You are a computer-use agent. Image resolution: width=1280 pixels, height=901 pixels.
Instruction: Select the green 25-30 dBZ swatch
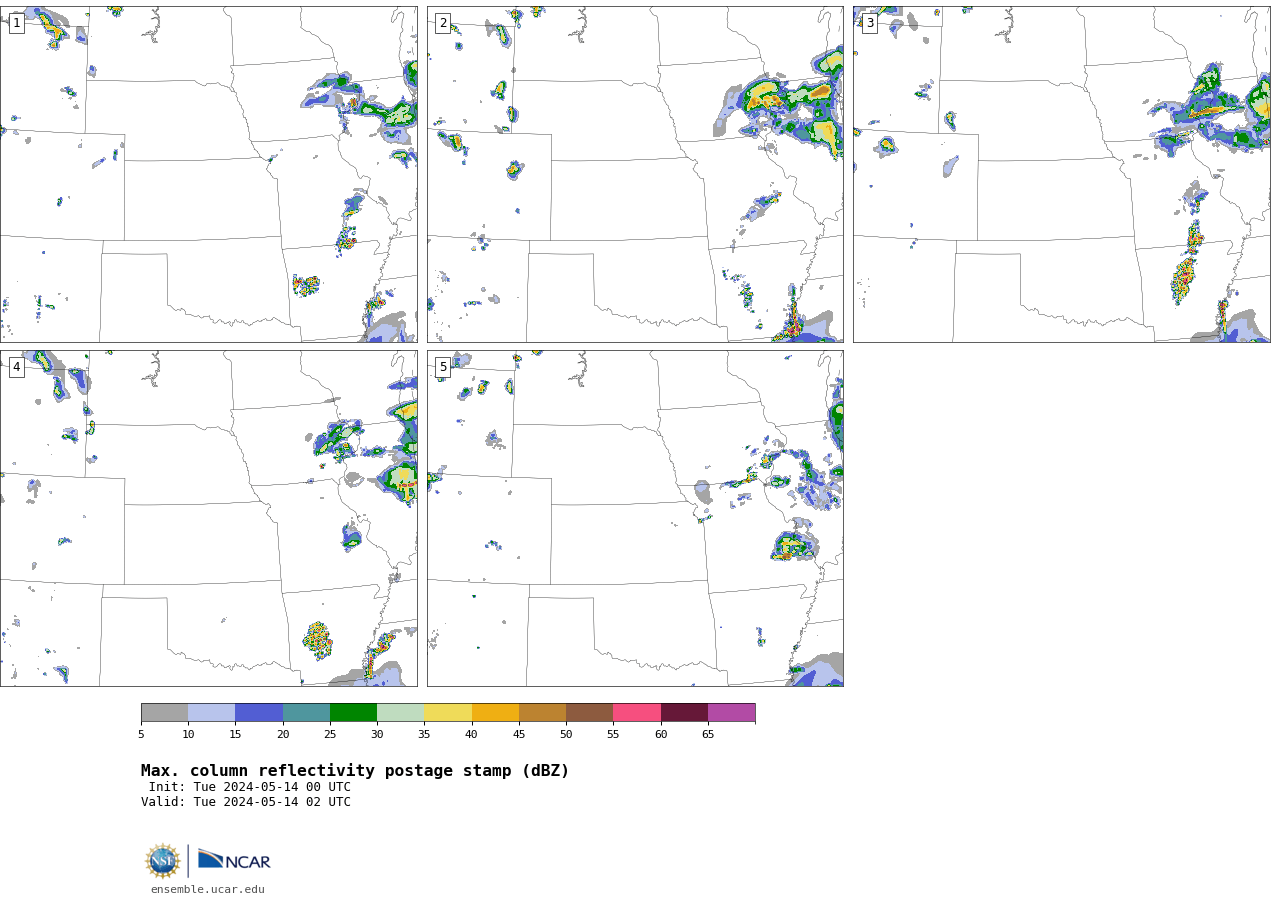pos(354,713)
